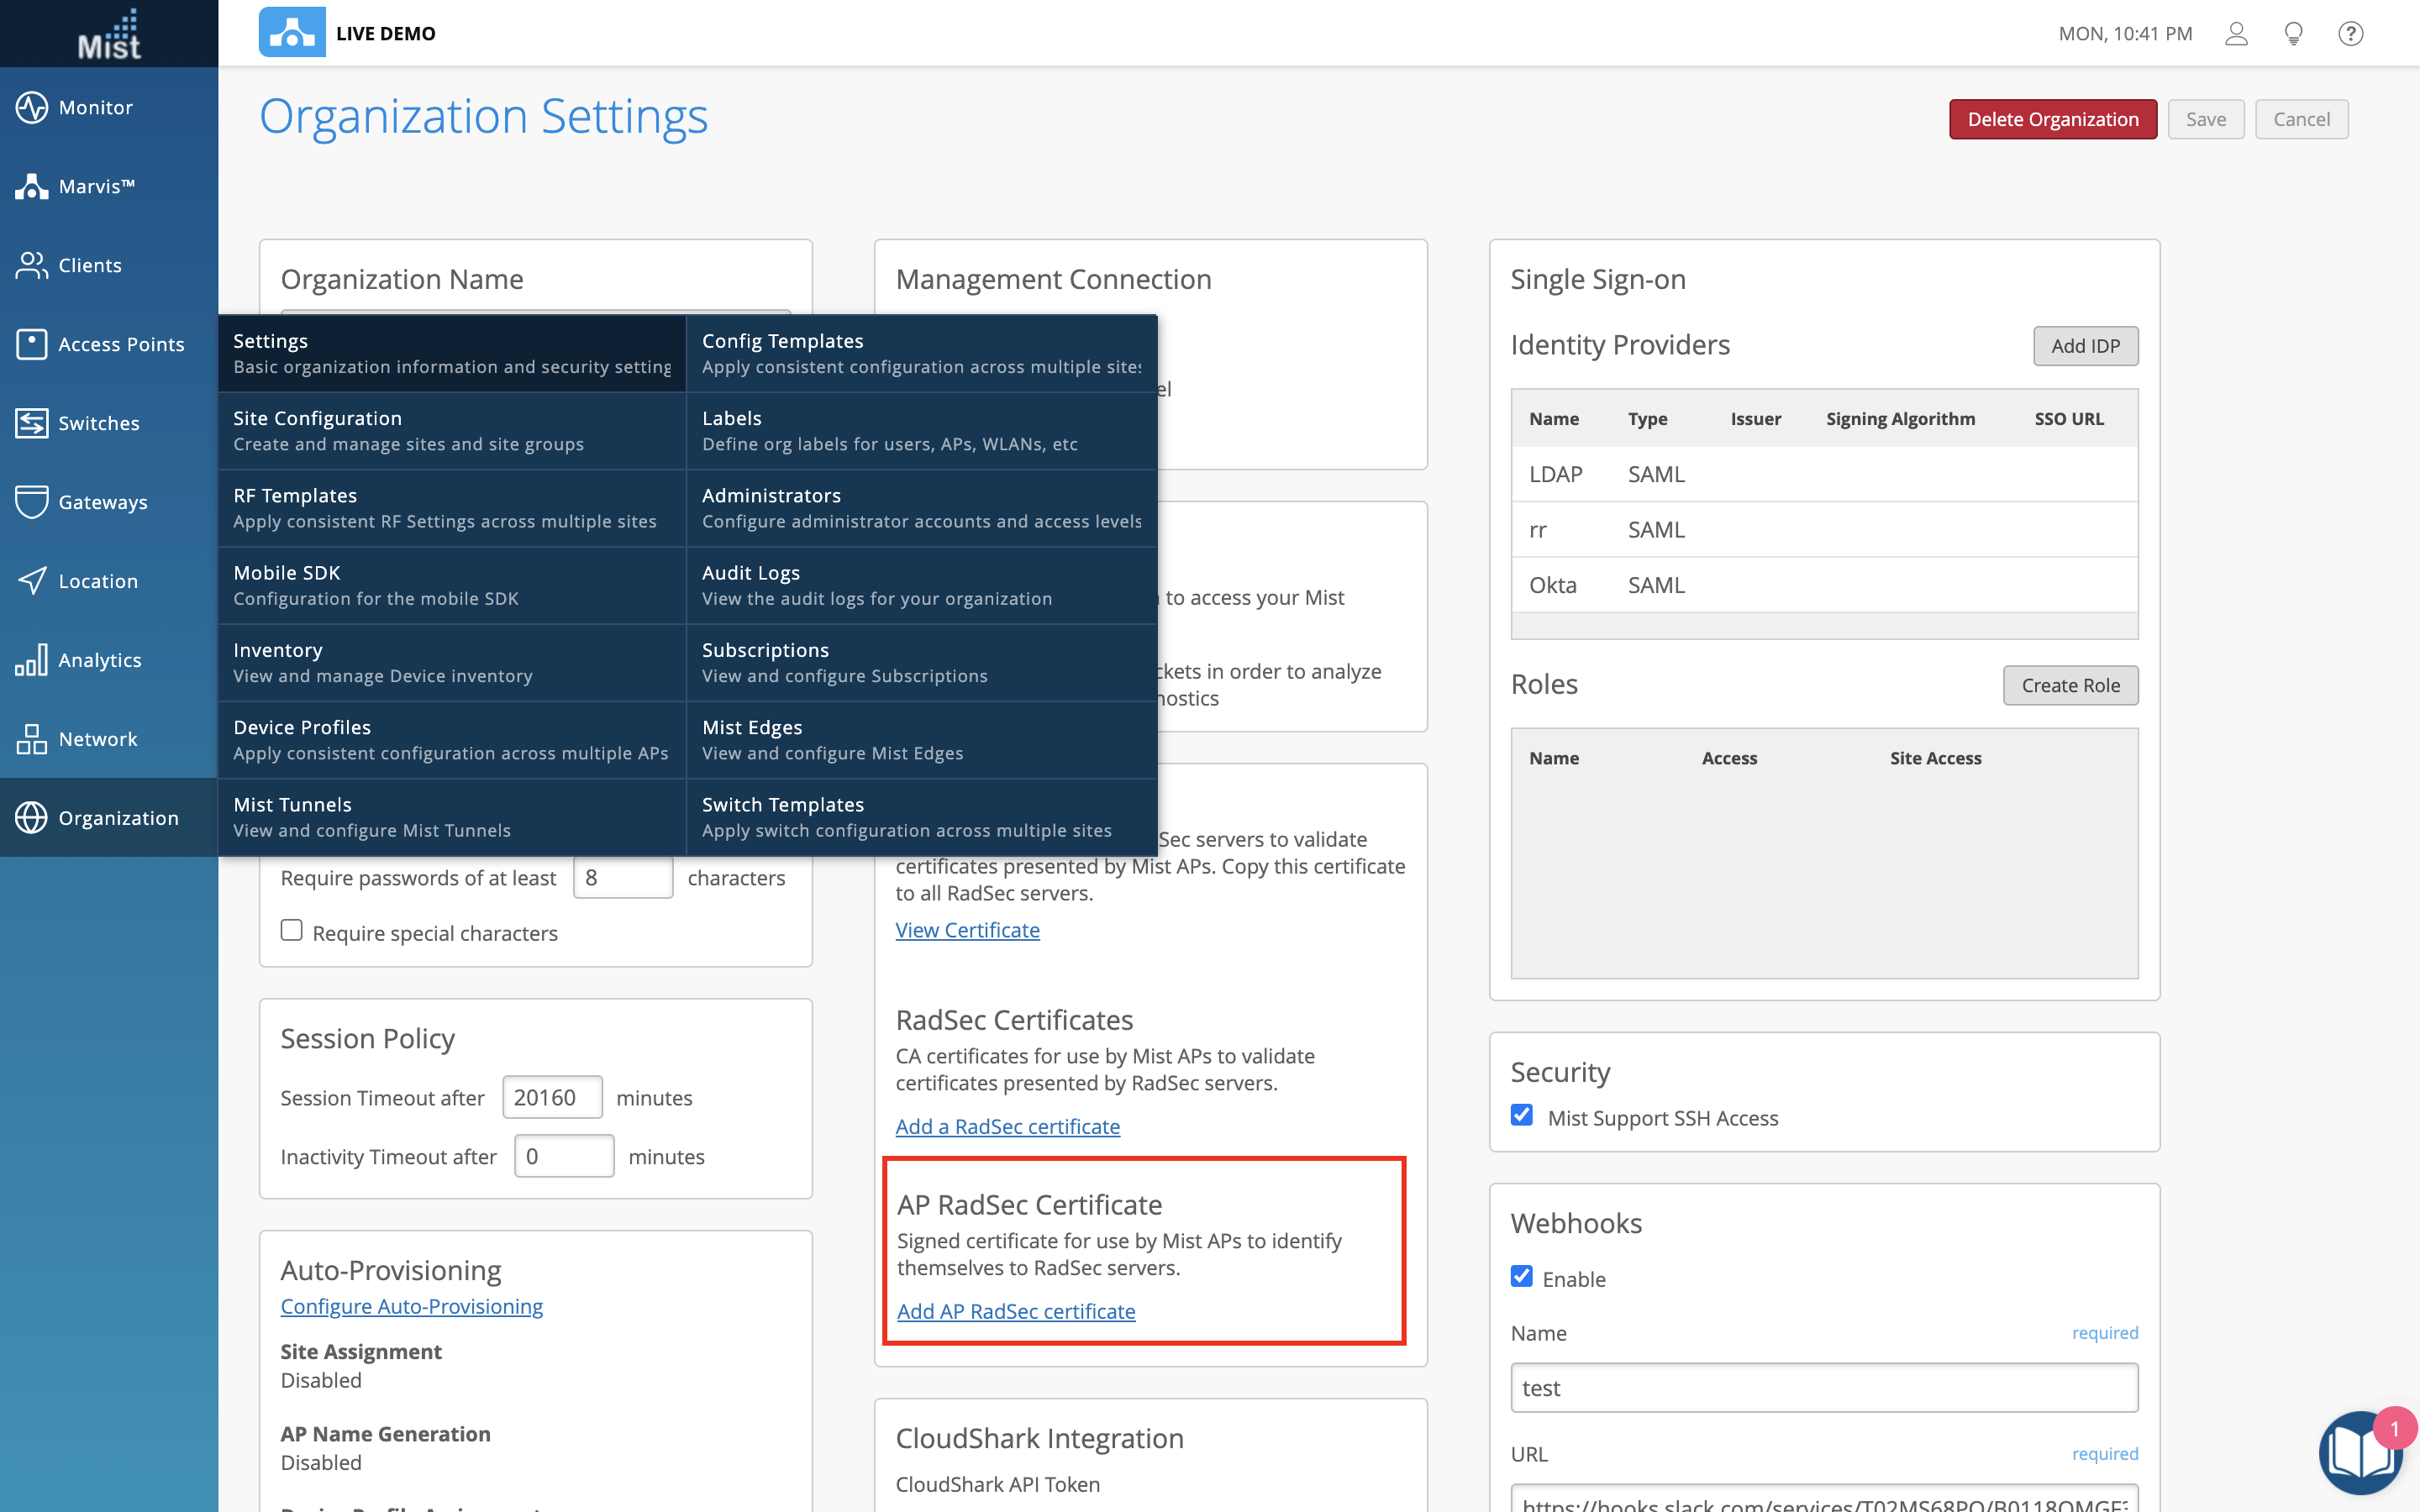Click the Gateways shield icon
2420x1512 pixels.
pyautogui.click(x=31, y=502)
